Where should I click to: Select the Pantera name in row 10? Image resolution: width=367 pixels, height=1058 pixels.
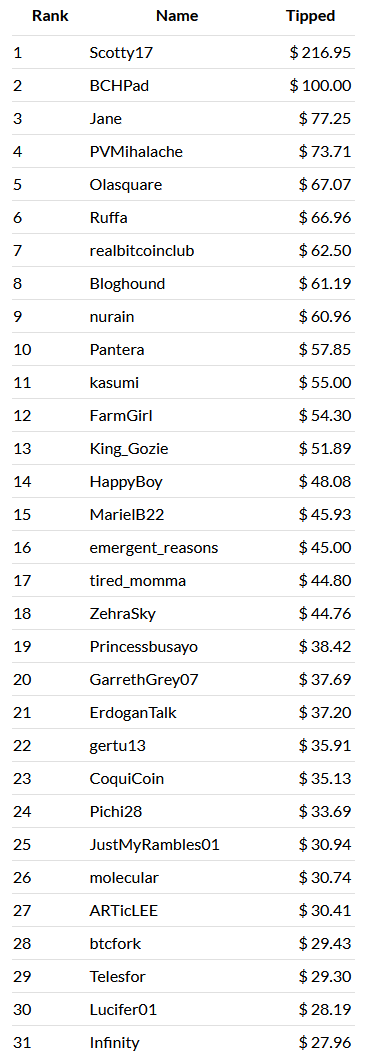pos(117,350)
